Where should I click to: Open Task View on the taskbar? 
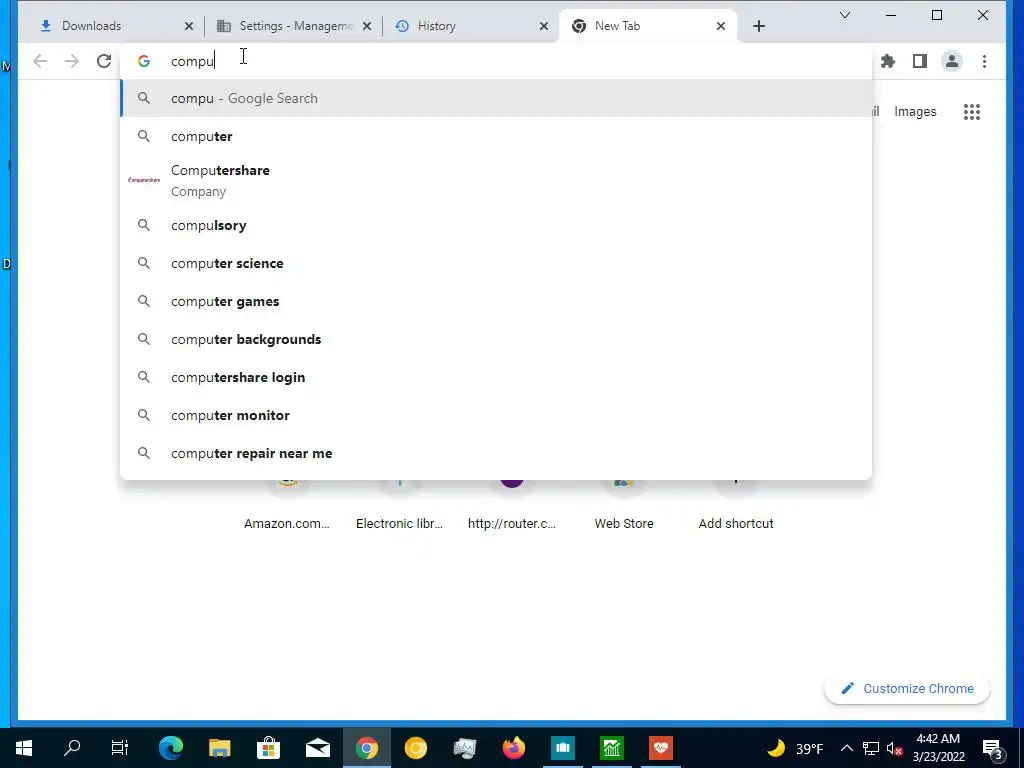120,748
